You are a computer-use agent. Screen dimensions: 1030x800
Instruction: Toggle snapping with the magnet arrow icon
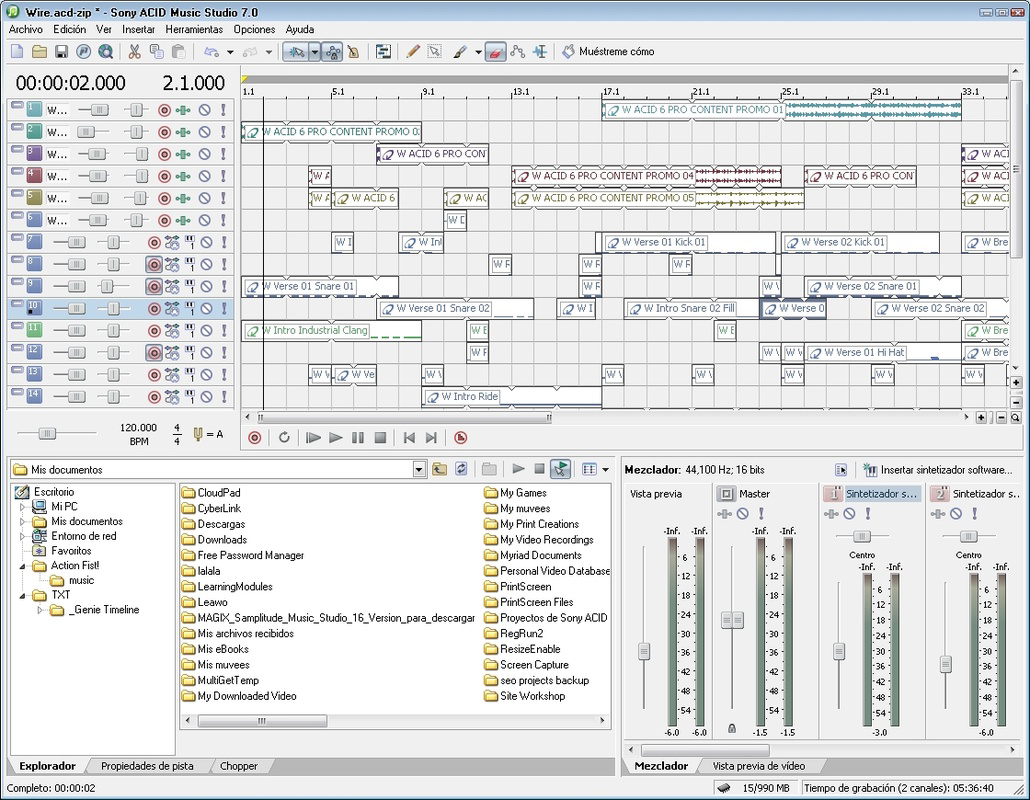click(296, 51)
